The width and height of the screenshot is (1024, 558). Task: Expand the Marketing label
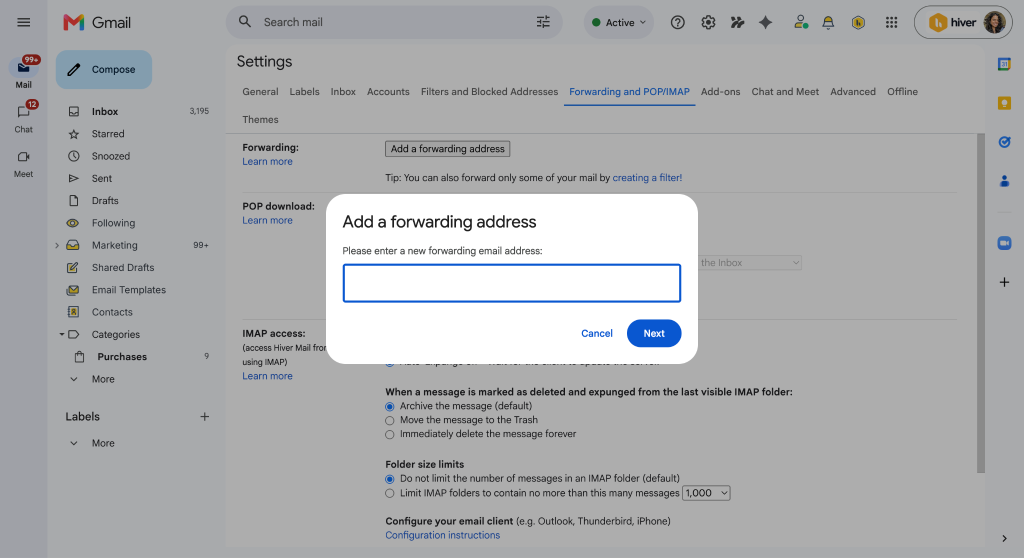(x=57, y=246)
